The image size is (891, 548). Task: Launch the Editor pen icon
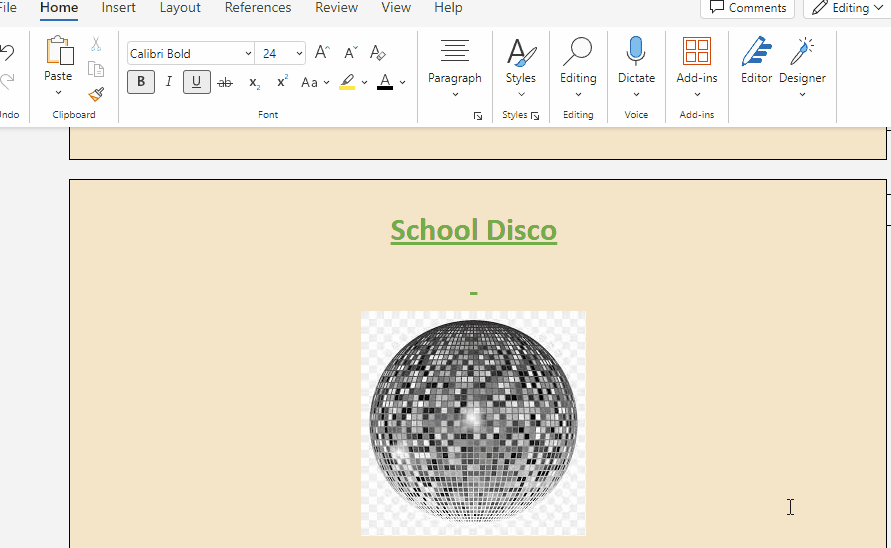point(756,52)
